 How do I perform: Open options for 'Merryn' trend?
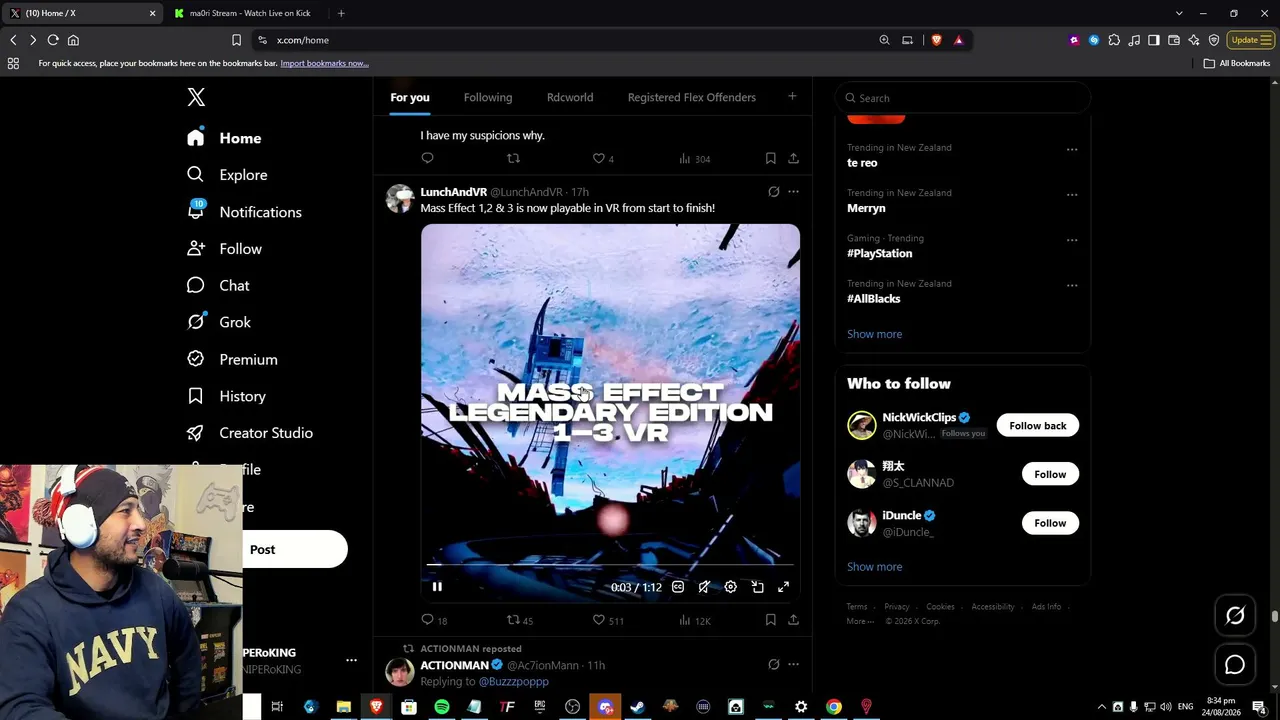(x=1072, y=195)
